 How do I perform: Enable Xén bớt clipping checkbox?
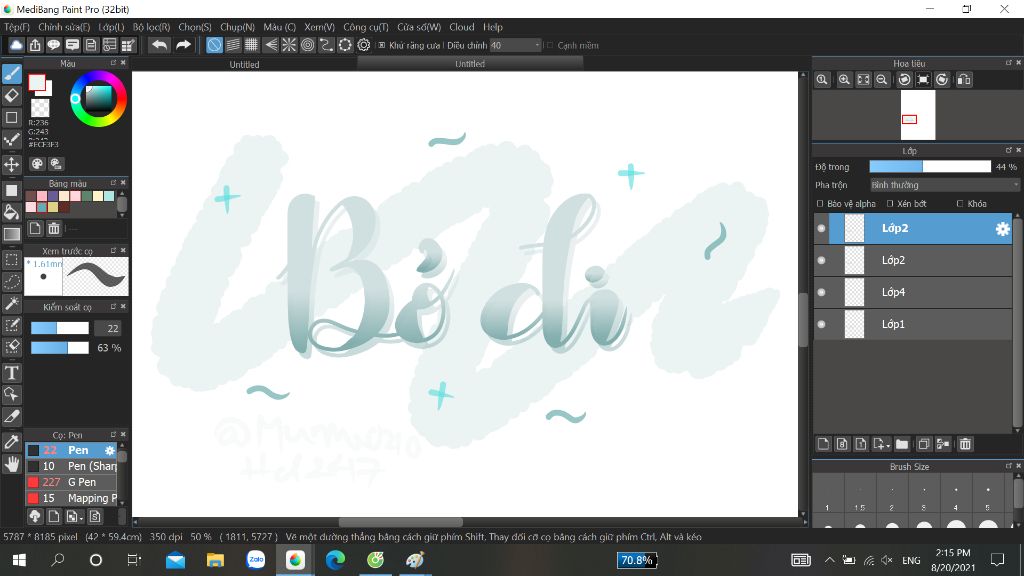(890, 204)
